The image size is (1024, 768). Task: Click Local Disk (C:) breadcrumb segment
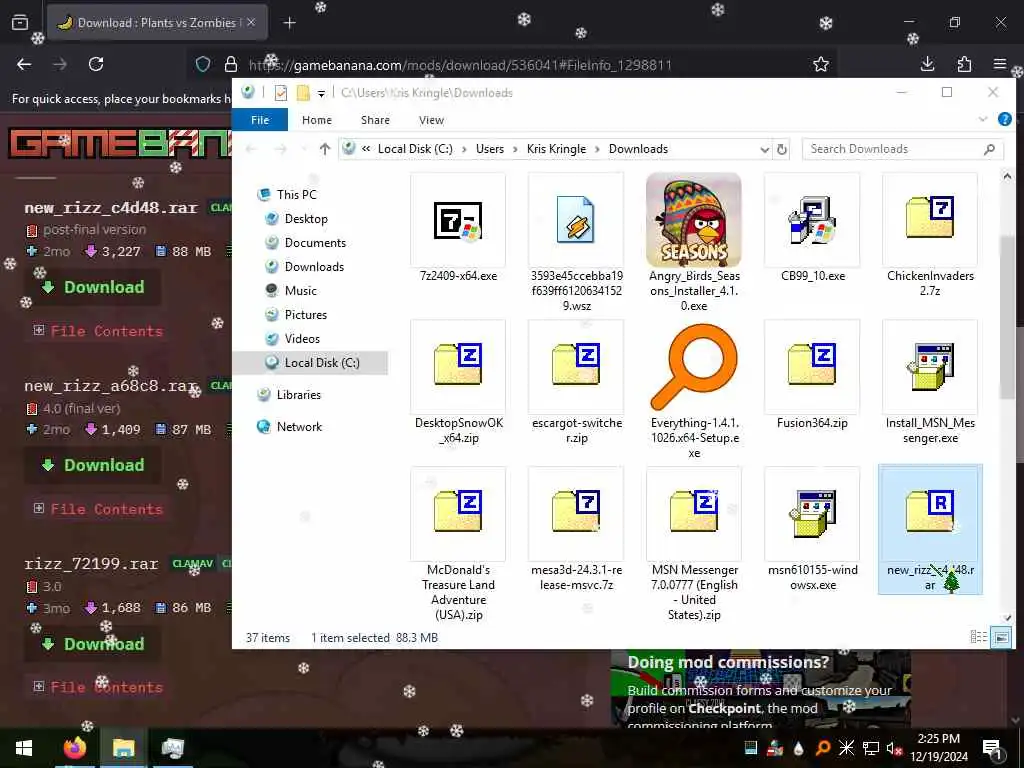click(x=415, y=149)
